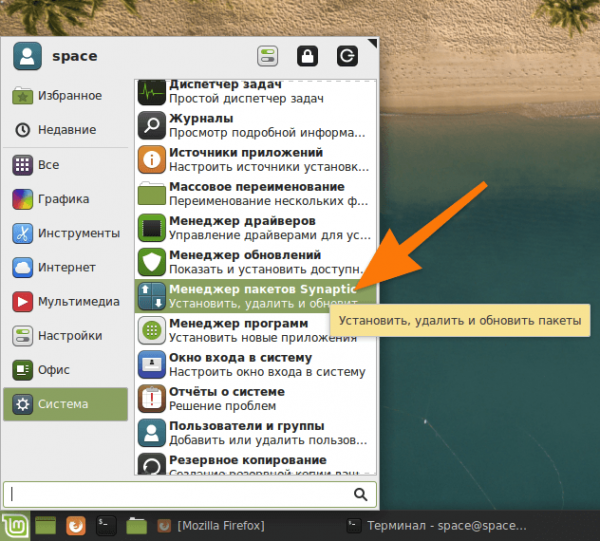
Task: Select the Графика category
Action: (65, 199)
